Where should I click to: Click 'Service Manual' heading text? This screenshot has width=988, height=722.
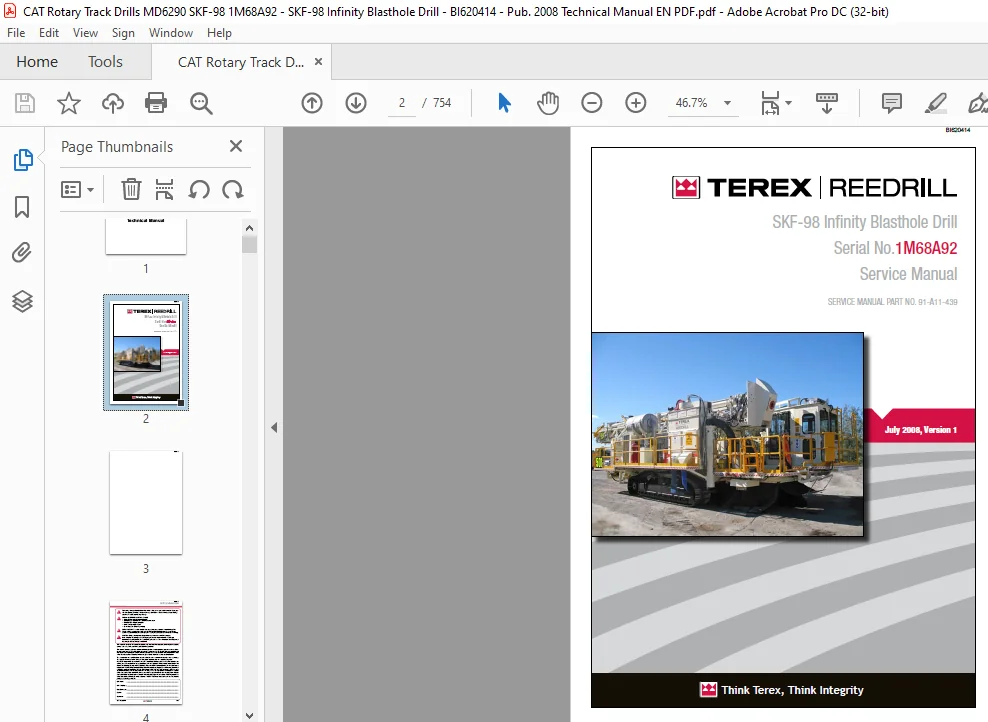908,274
